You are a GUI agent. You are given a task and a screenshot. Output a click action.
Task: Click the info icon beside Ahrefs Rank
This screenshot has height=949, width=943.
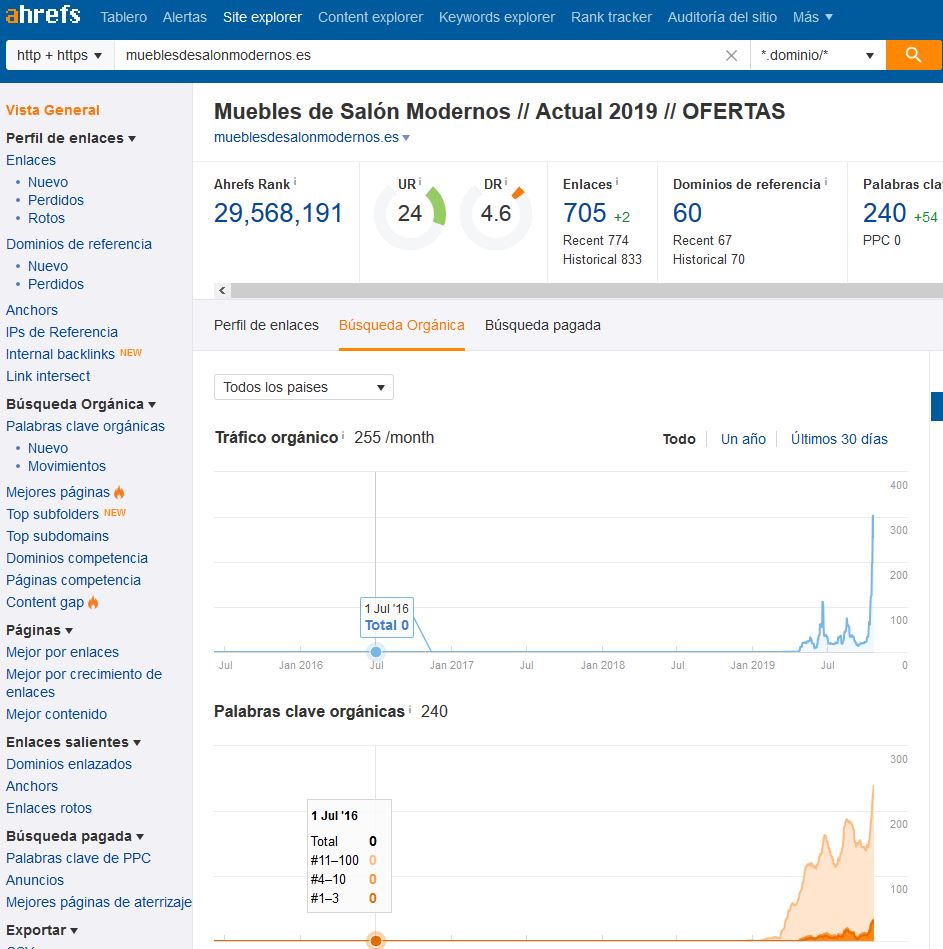[x=295, y=181]
